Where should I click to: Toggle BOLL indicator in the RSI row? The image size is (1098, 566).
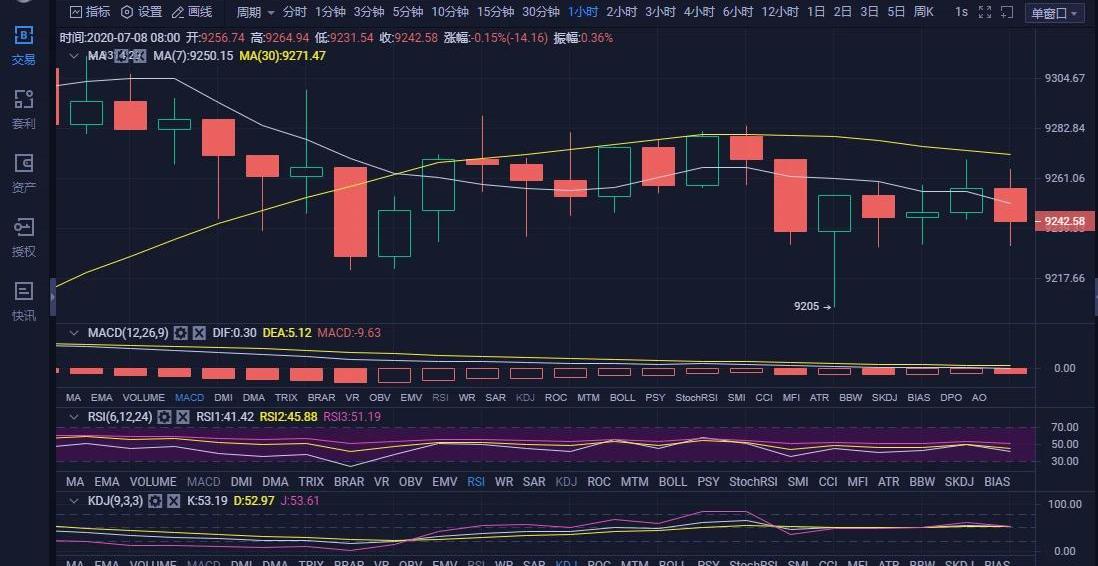[672, 482]
